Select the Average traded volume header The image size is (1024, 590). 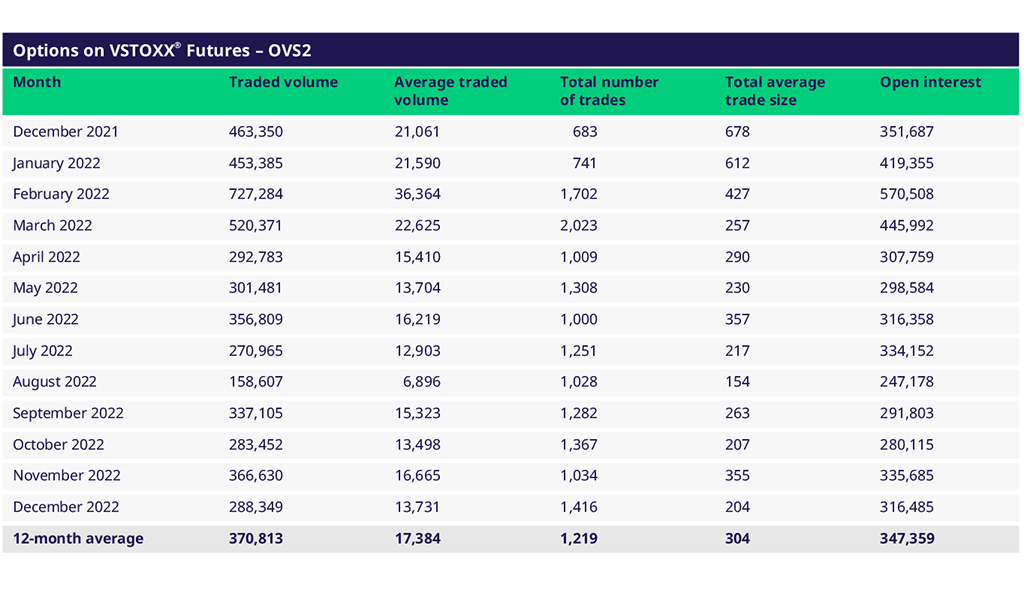click(x=450, y=91)
